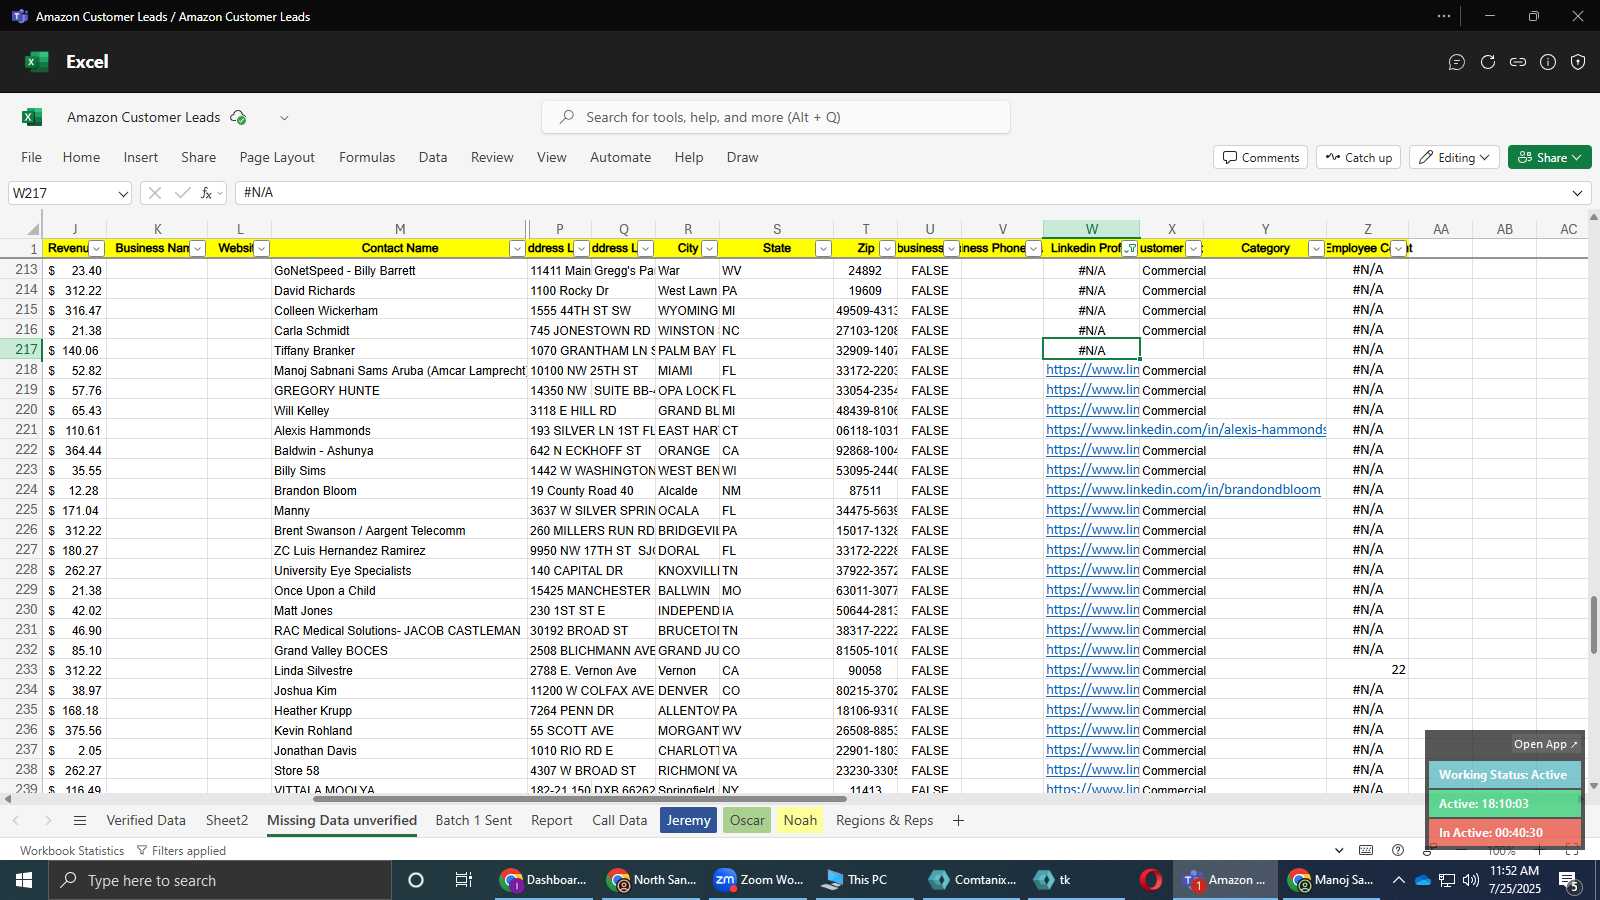This screenshot has width=1600, height=900.
Task: Open filter dropdown for City column
Action: coord(709,249)
